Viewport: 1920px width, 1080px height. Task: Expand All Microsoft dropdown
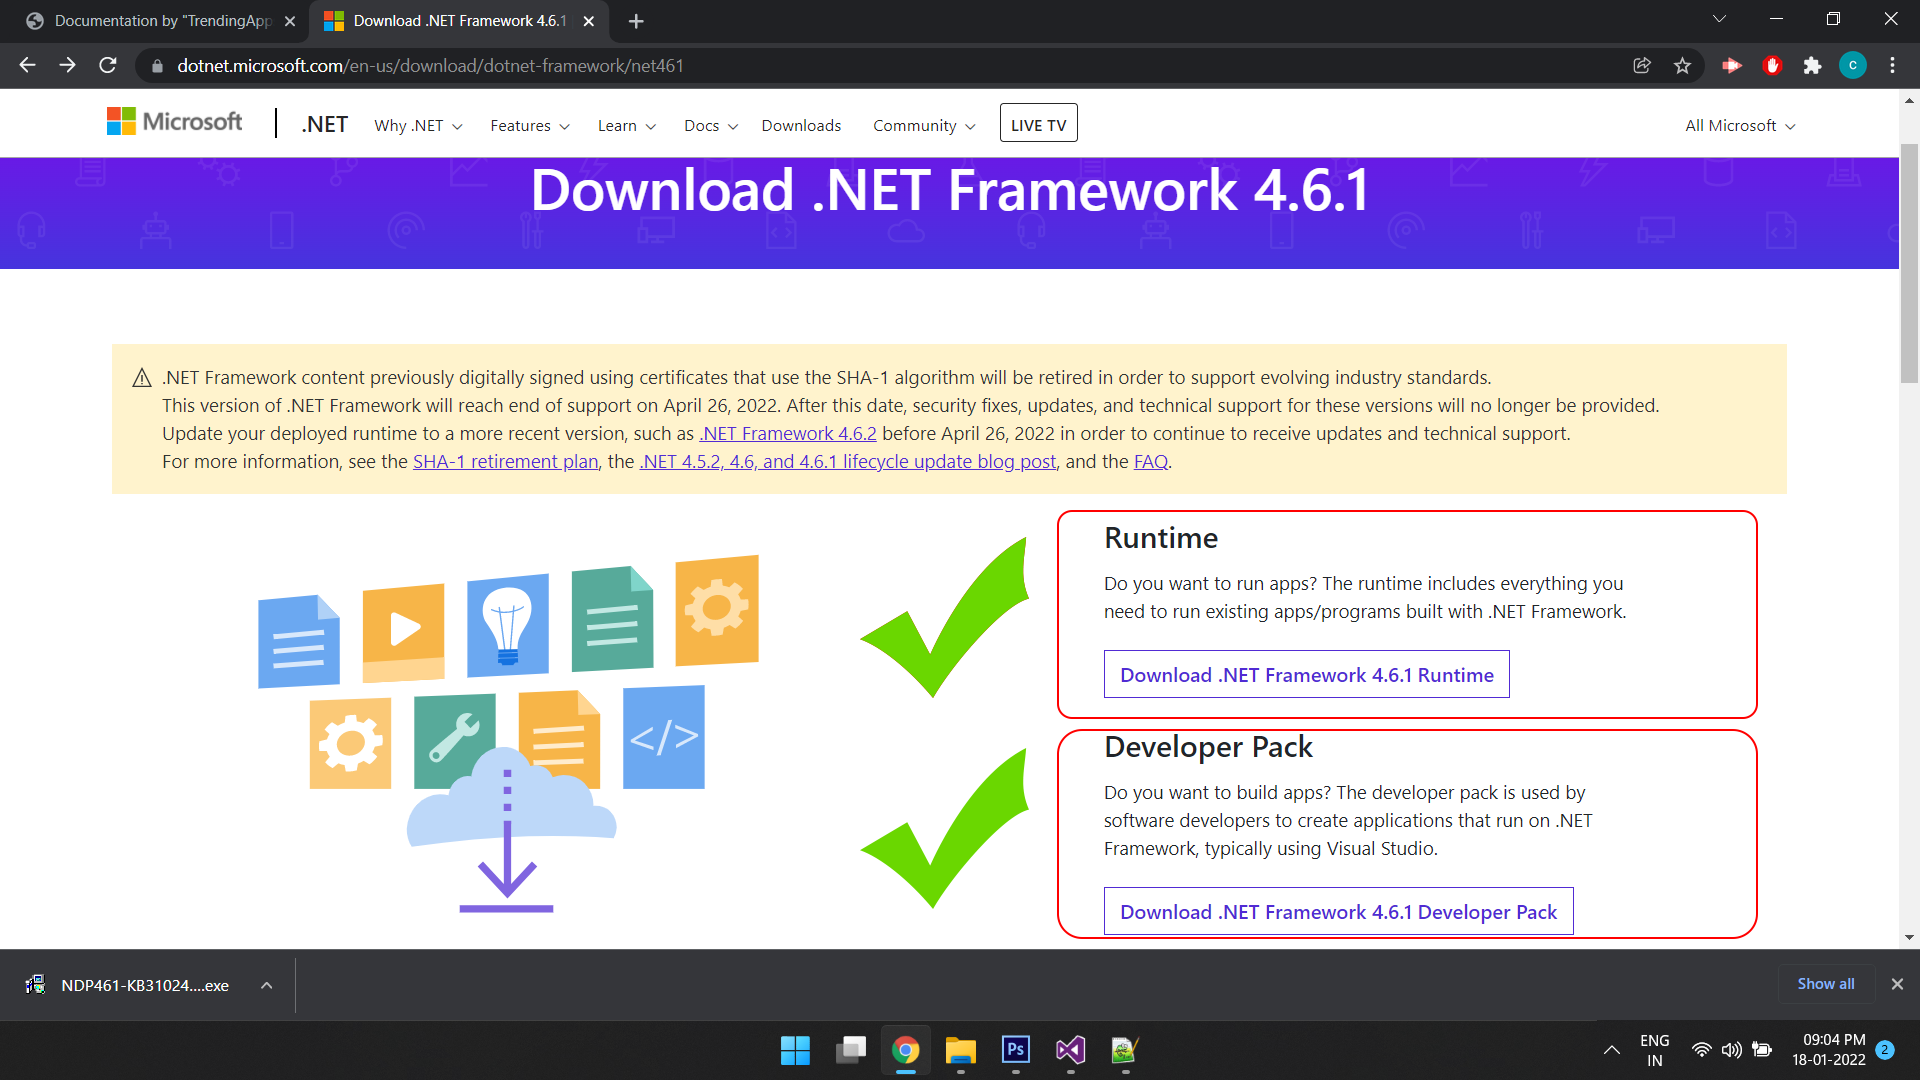1740,126
